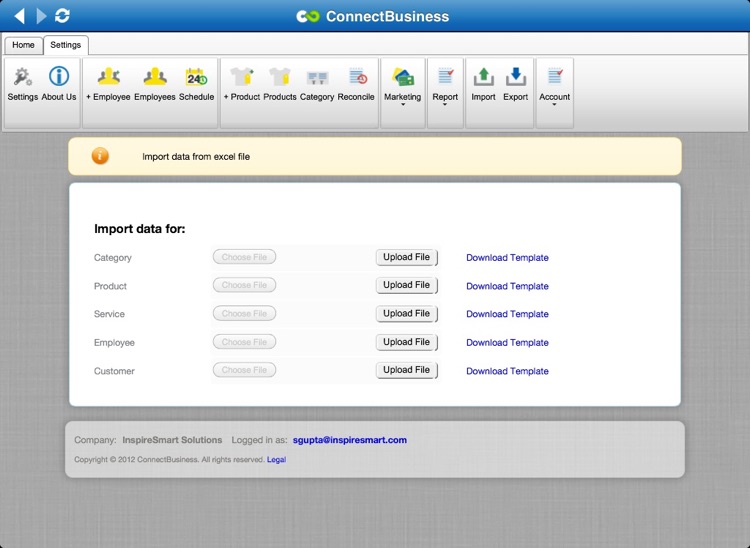The width and height of the screenshot is (750, 548).
Task: Expand the Marketing dropdown arrow
Action: (x=403, y=104)
